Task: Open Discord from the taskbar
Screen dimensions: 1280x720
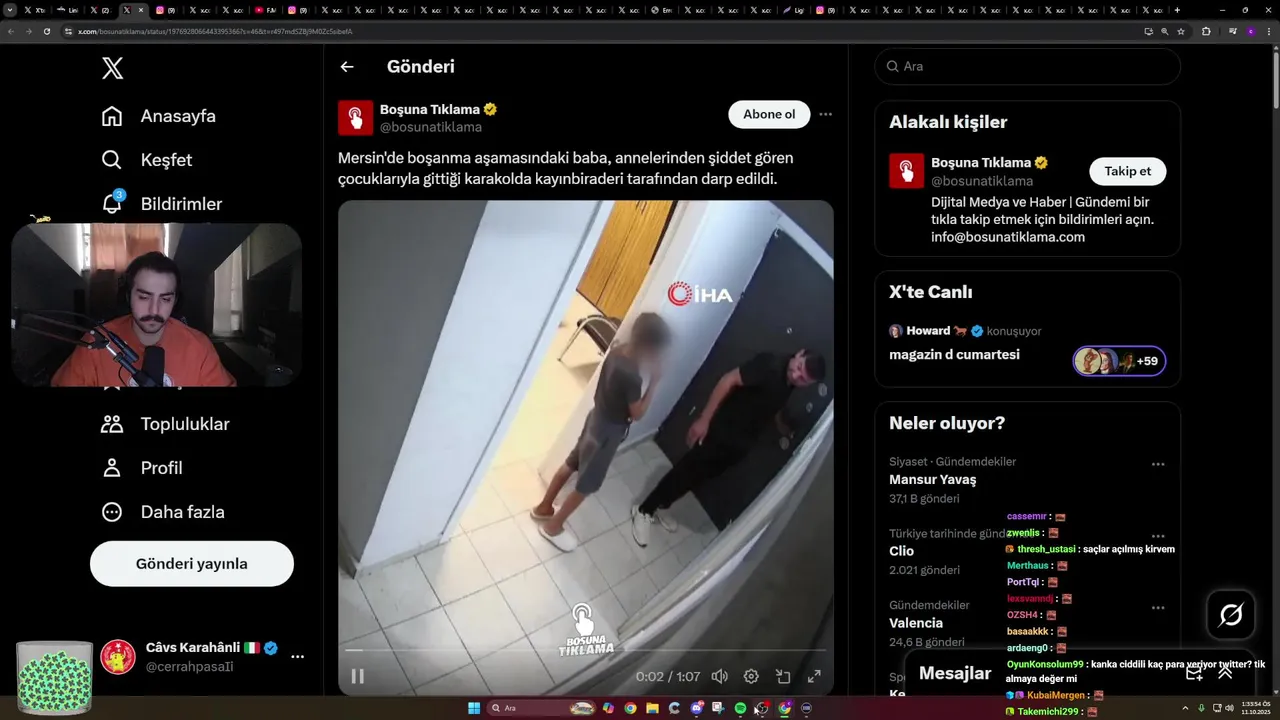Action: coord(696,708)
